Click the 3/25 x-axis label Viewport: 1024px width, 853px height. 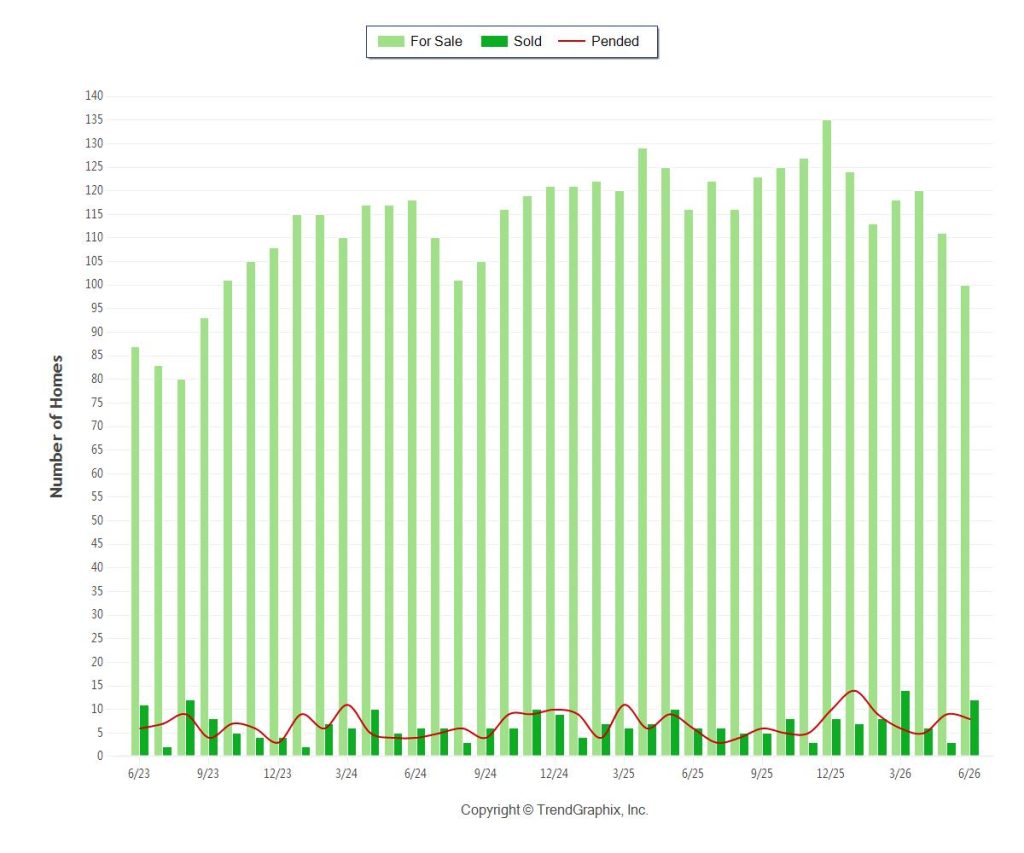point(624,773)
